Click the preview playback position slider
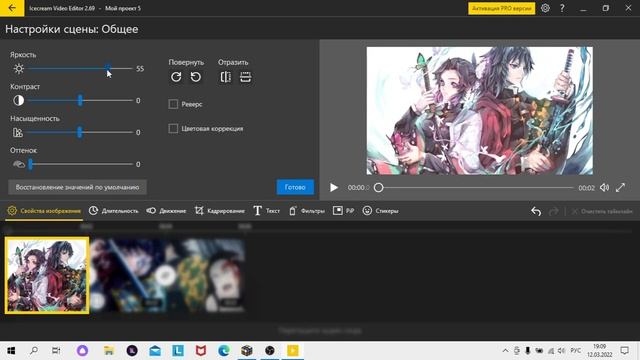Viewport: 640px width, 360px height. pos(476,188)
